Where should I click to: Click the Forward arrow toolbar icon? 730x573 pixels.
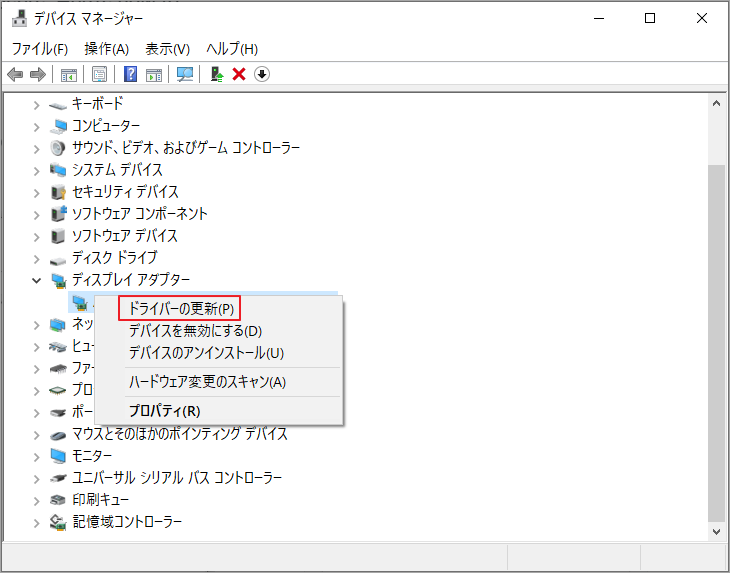38,74
